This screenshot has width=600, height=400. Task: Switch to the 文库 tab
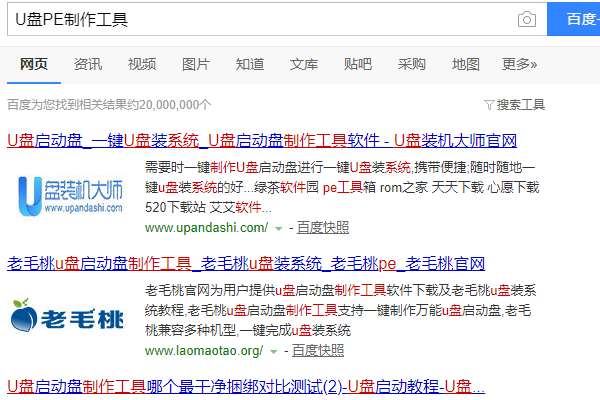tap(303, 64)
